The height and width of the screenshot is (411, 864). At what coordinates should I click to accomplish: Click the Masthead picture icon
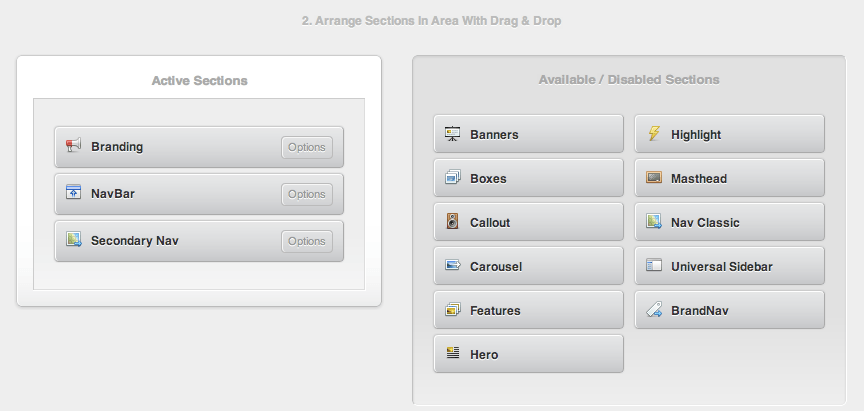[x=653, y=178]
